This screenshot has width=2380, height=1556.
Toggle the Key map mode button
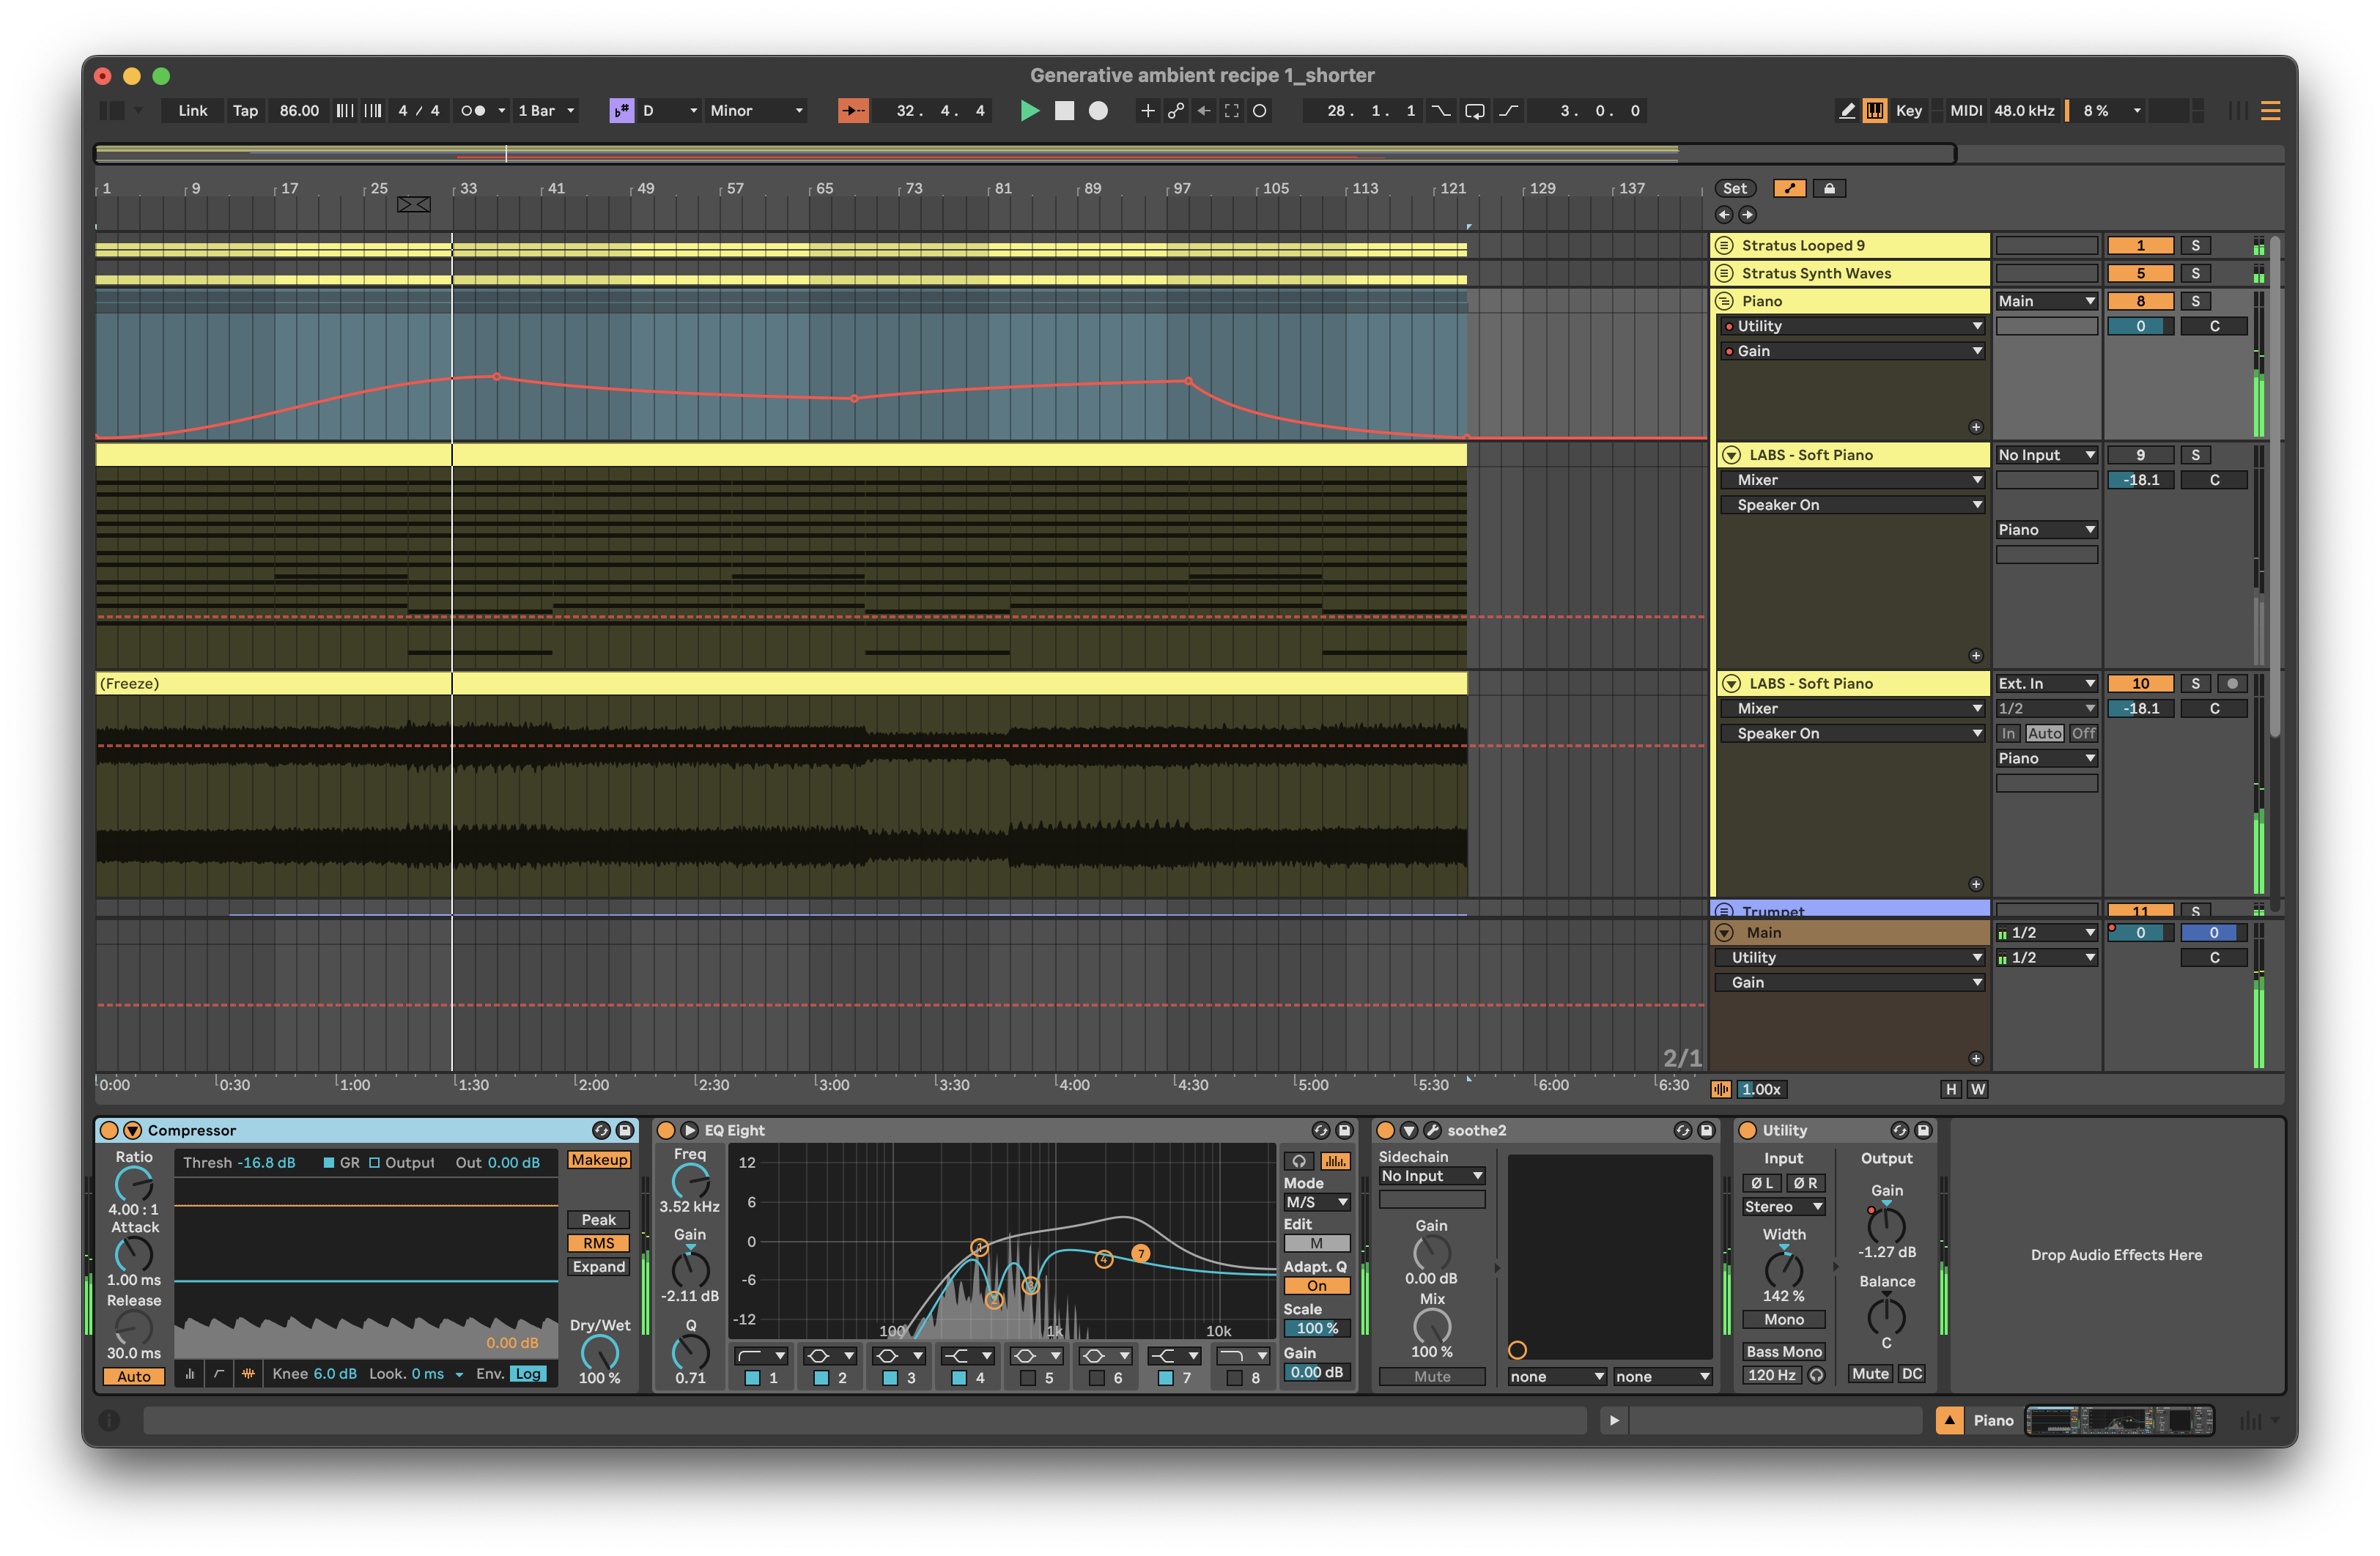(x=1908, y=111)
